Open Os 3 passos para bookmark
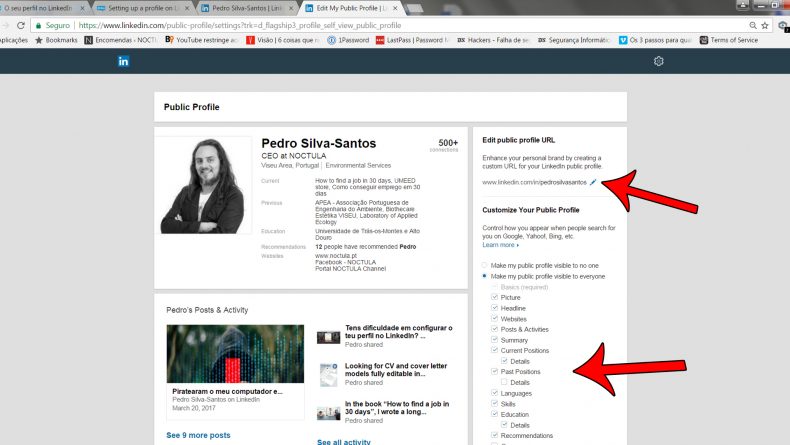The image size is (790, 445). click(x=655, y=40)
